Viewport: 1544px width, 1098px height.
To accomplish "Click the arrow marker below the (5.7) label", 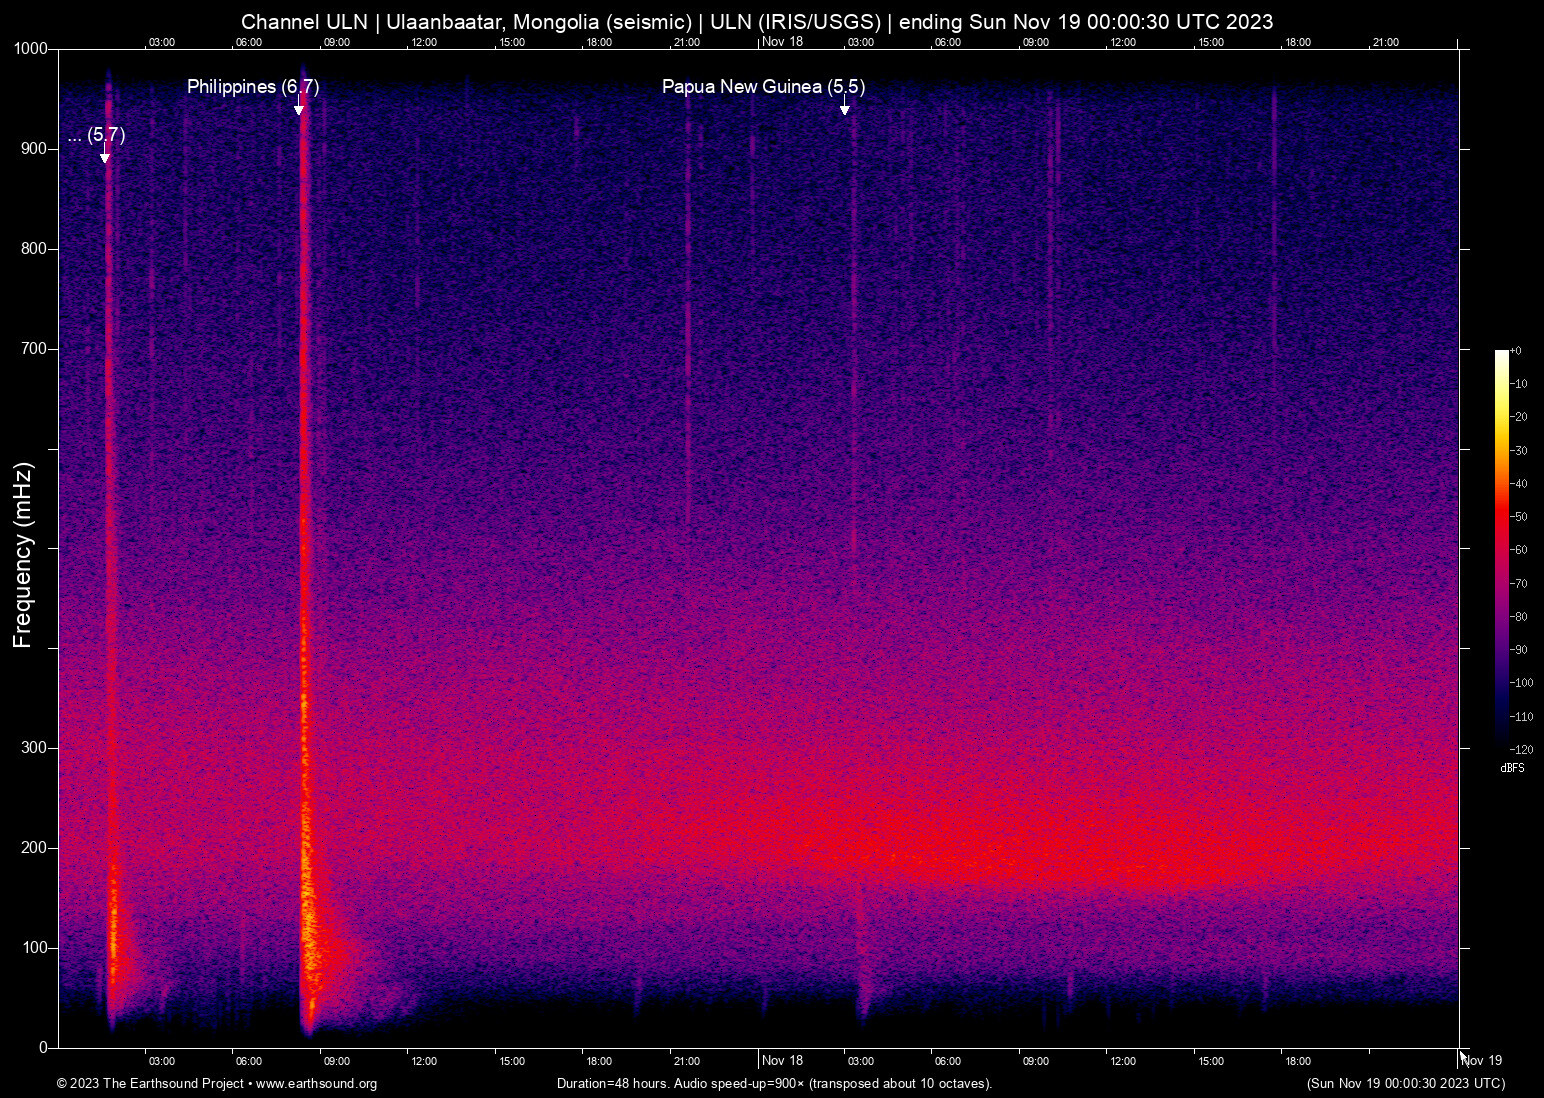I will 105,157.
